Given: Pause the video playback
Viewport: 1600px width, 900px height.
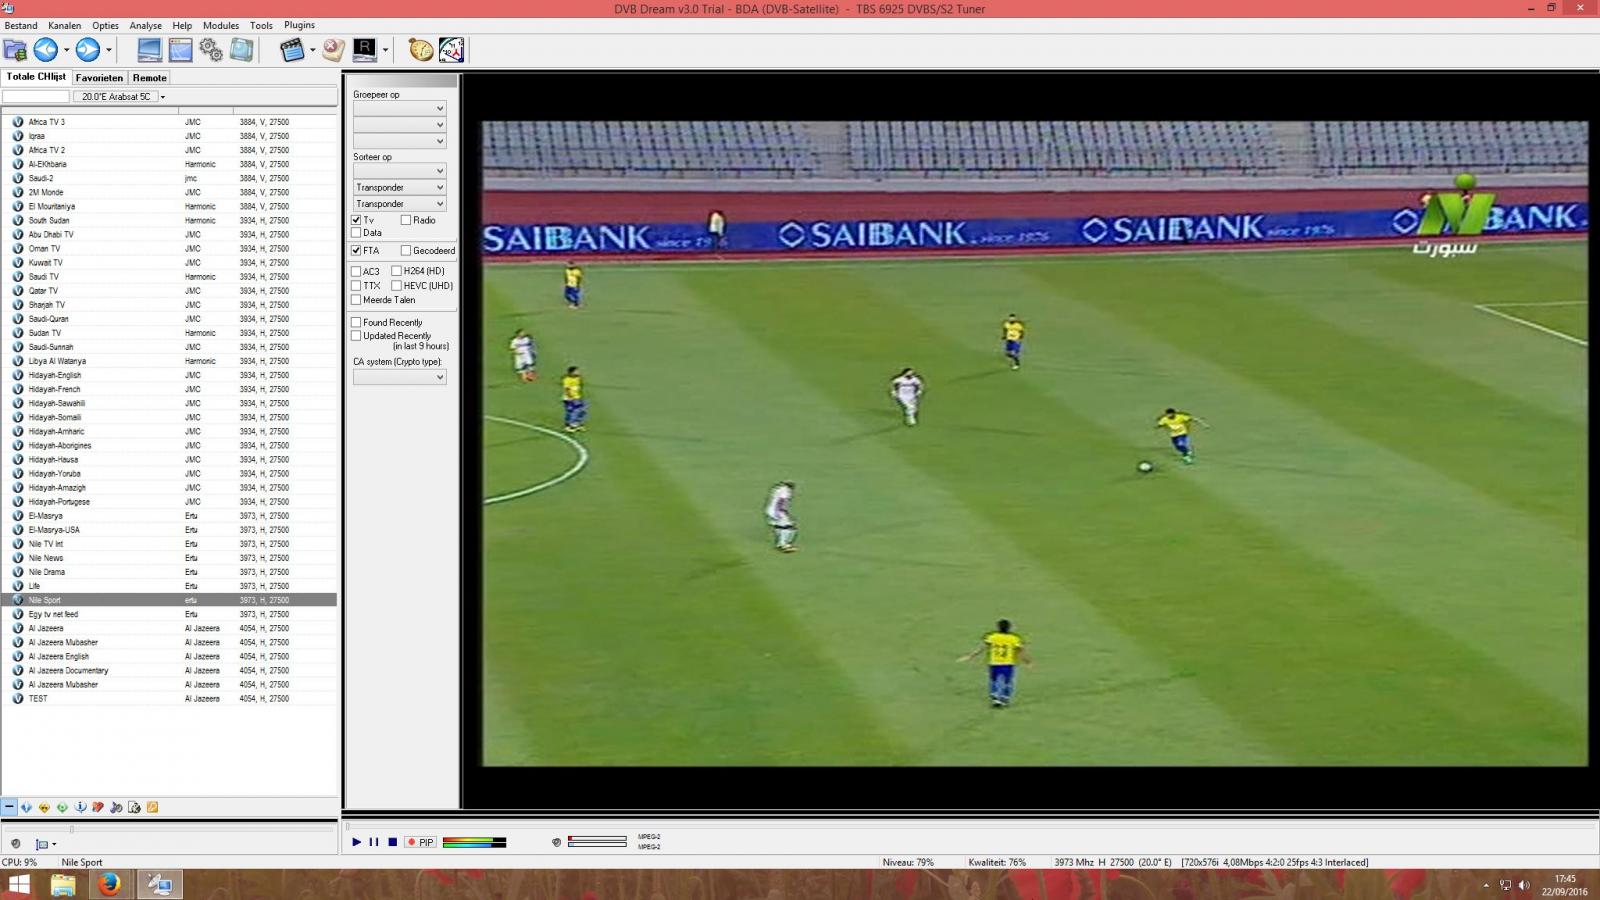Looking at the screenshot, I should pyautogui.click(x=374, y=842).
